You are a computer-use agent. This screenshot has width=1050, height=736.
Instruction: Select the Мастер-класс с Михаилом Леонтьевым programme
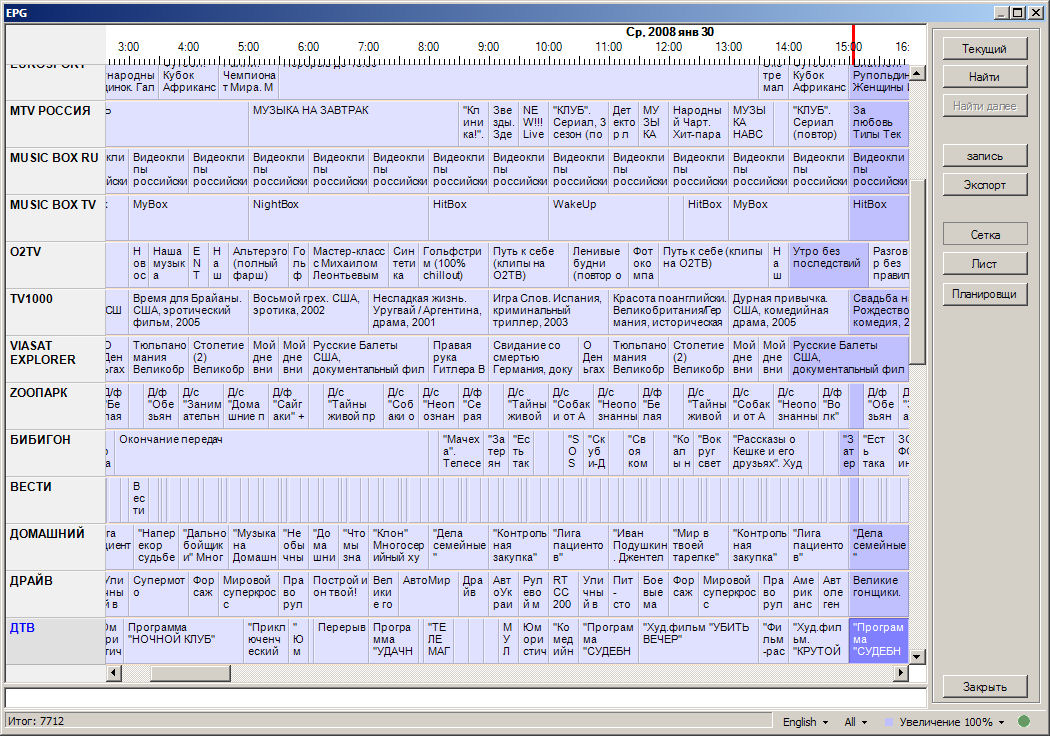tap(348, 265)
